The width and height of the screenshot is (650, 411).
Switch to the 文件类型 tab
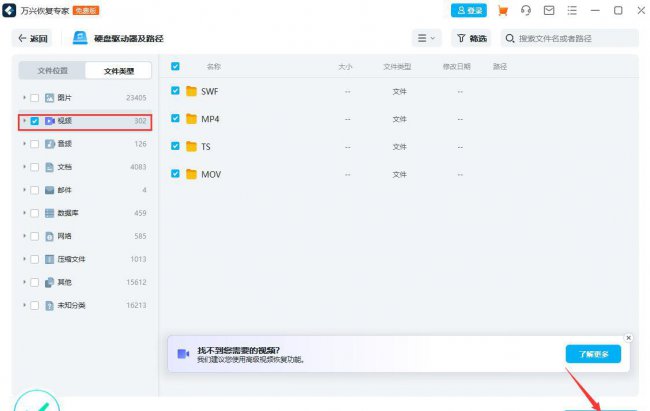tap(119, 71)
